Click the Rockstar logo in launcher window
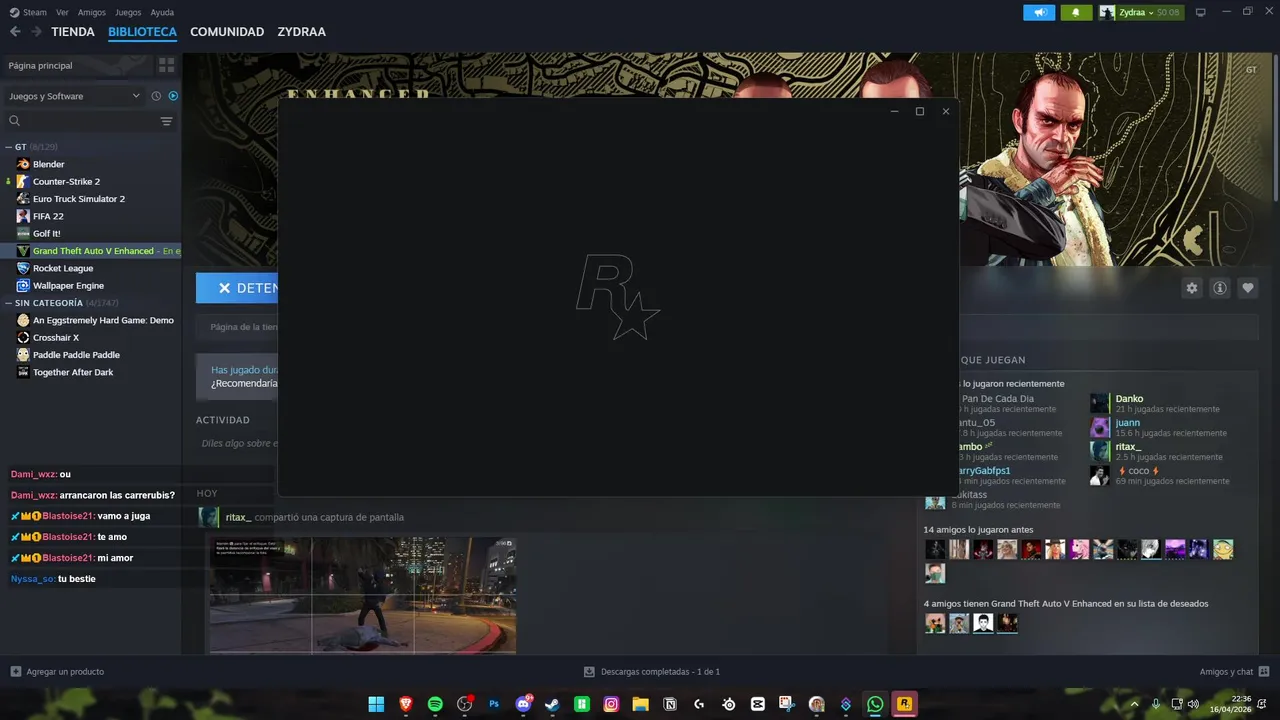 tap(617, 297)
